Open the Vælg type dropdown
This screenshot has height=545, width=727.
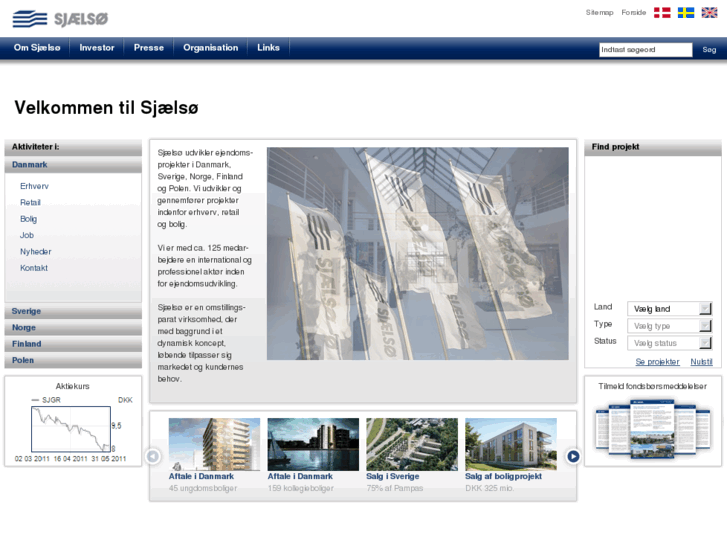[x=670, y=326]
